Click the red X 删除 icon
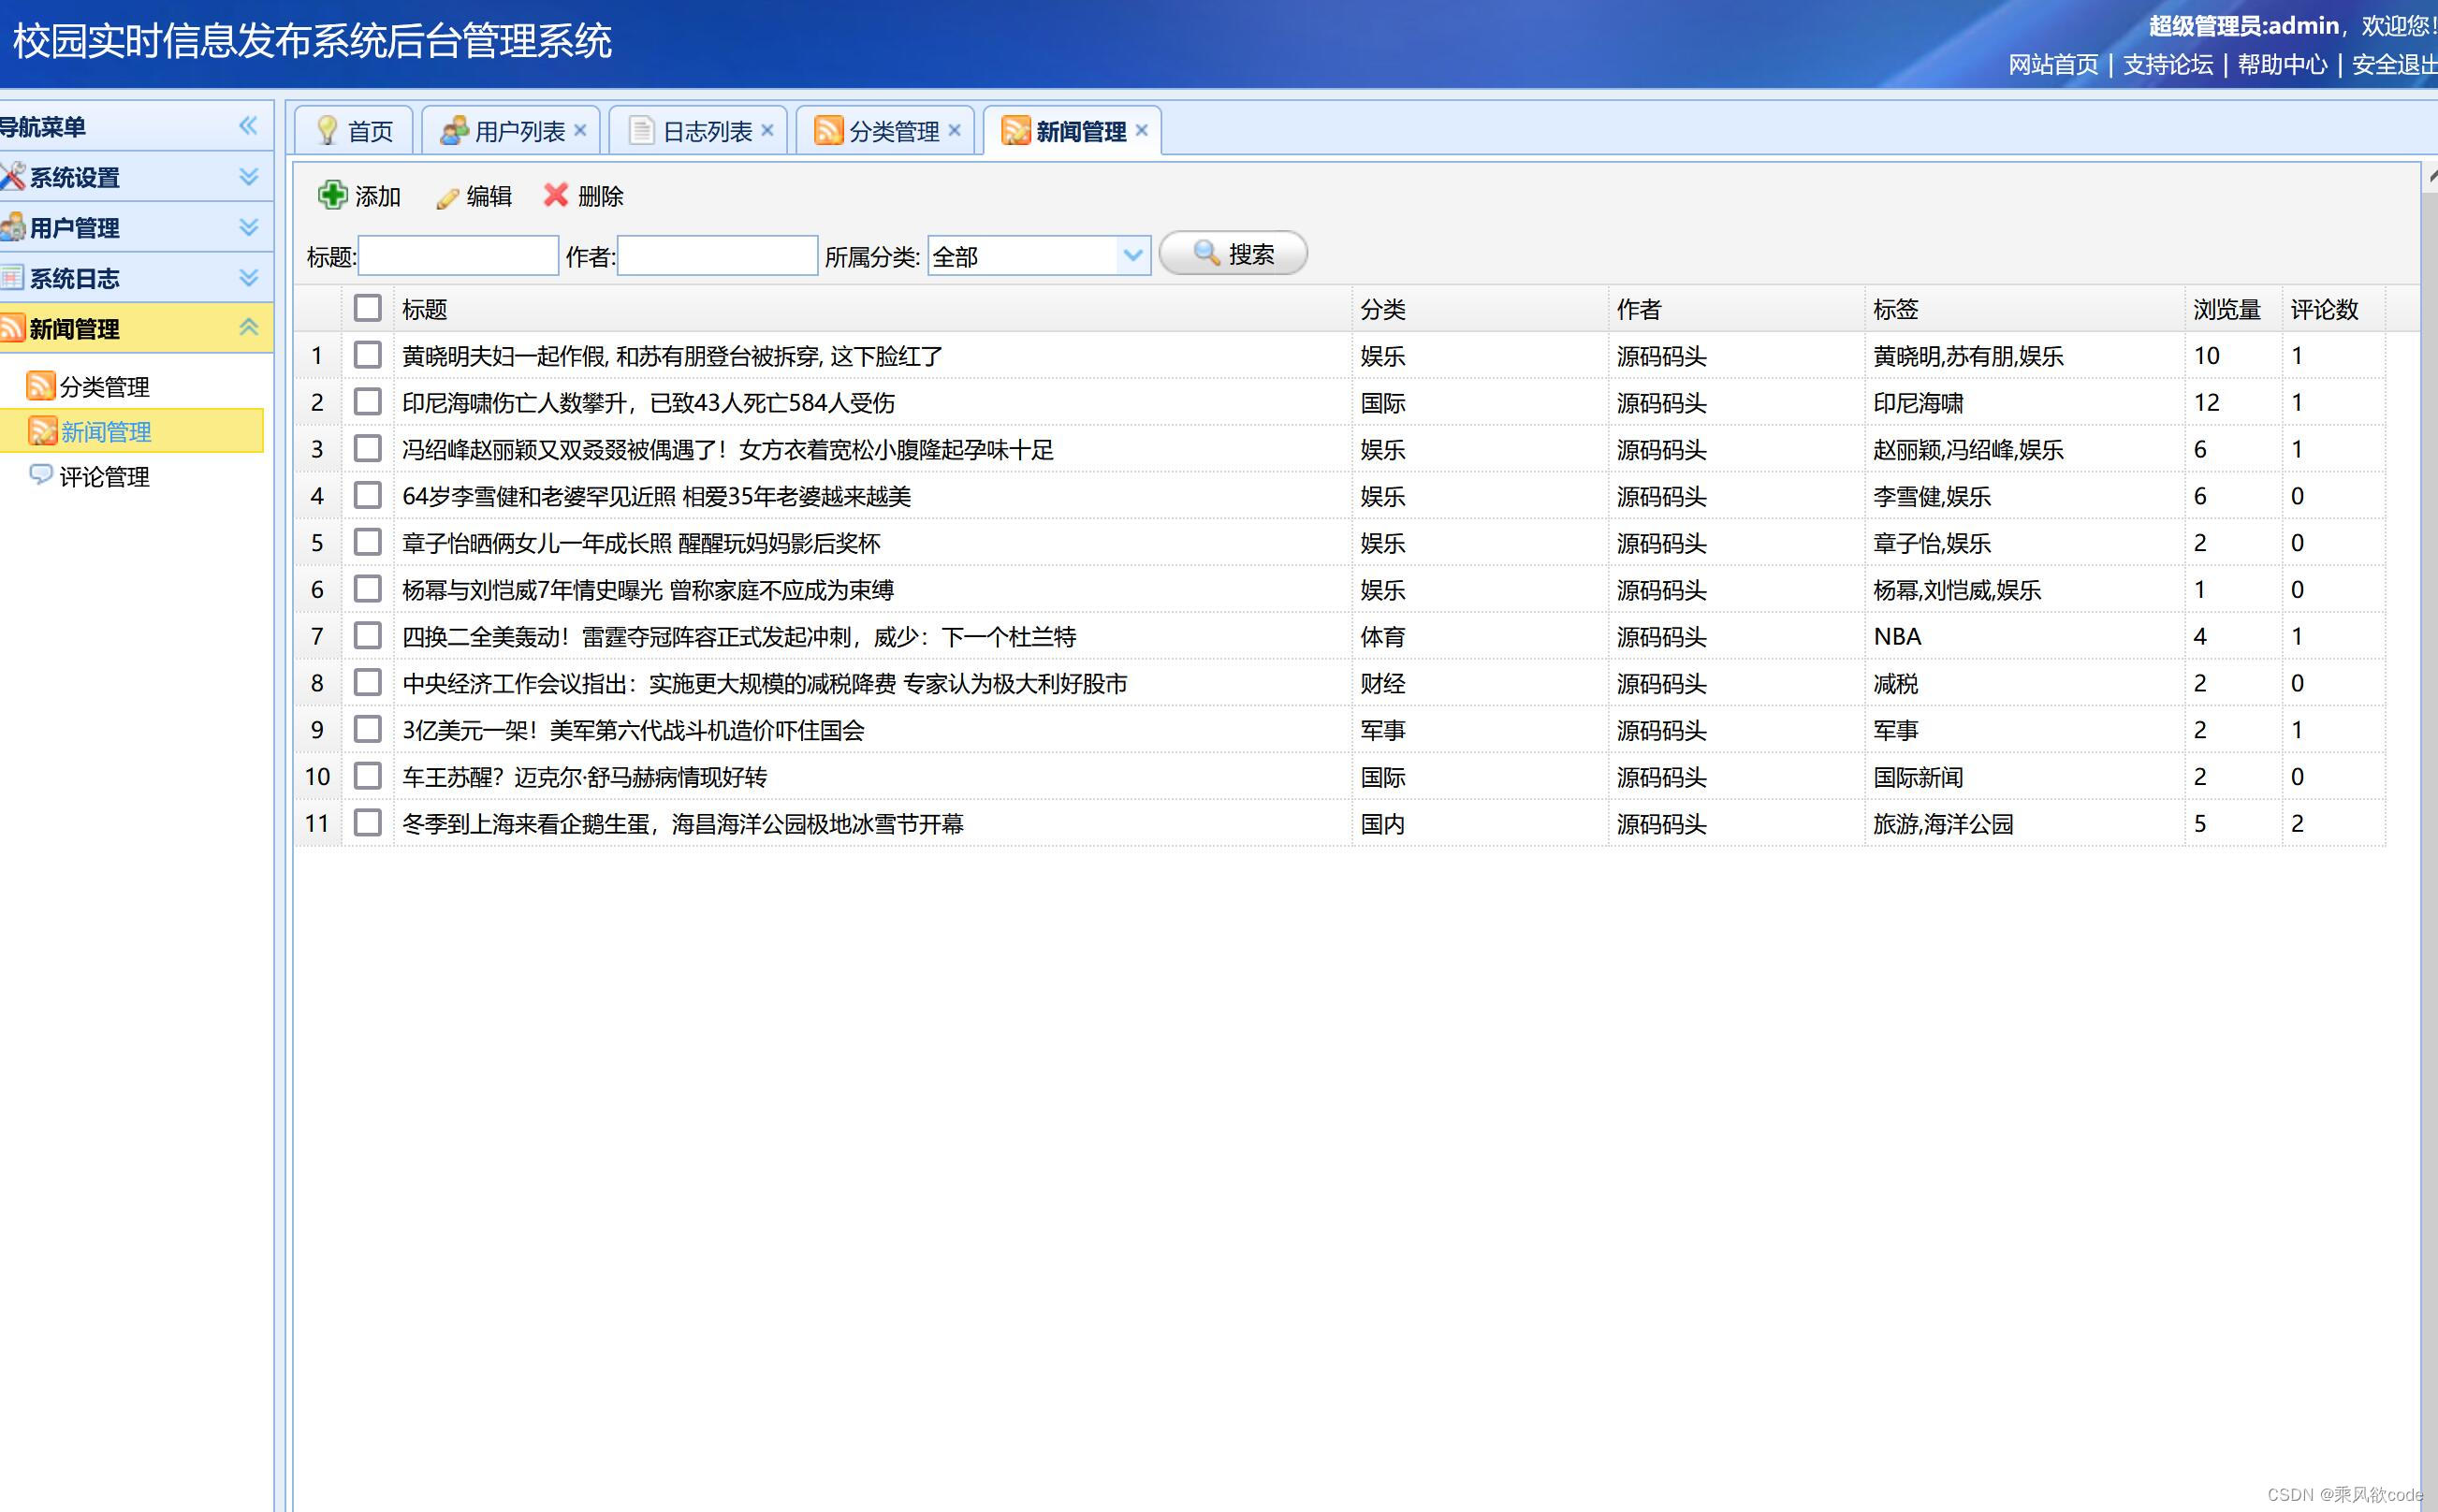This screenshot has height=1512, width=2438. (x=556, y=195)
